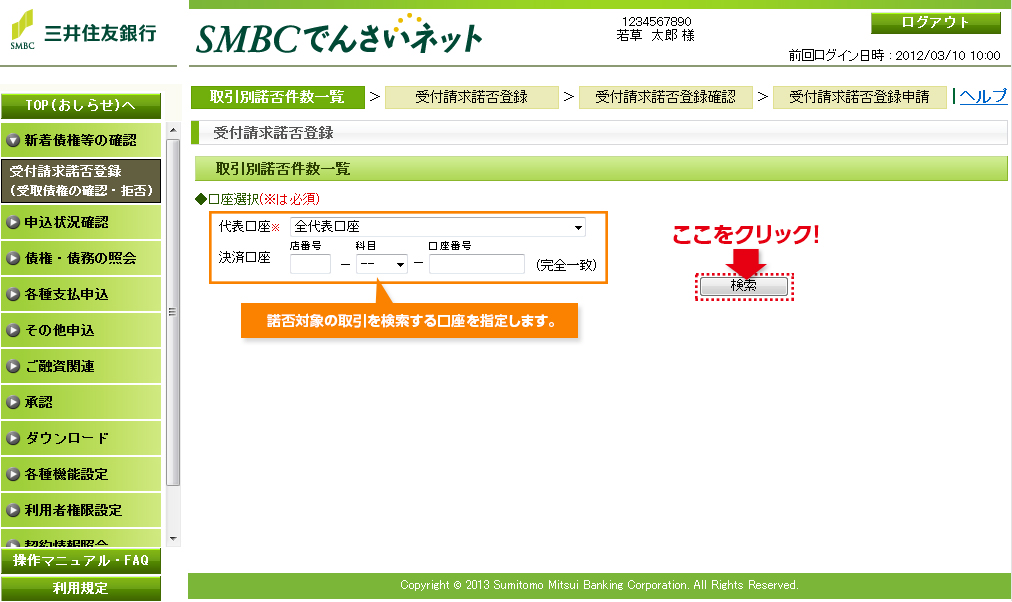Expand the 新着債権等の確認 menu
Screen dimensions: 1012x602
coord(81,140)
